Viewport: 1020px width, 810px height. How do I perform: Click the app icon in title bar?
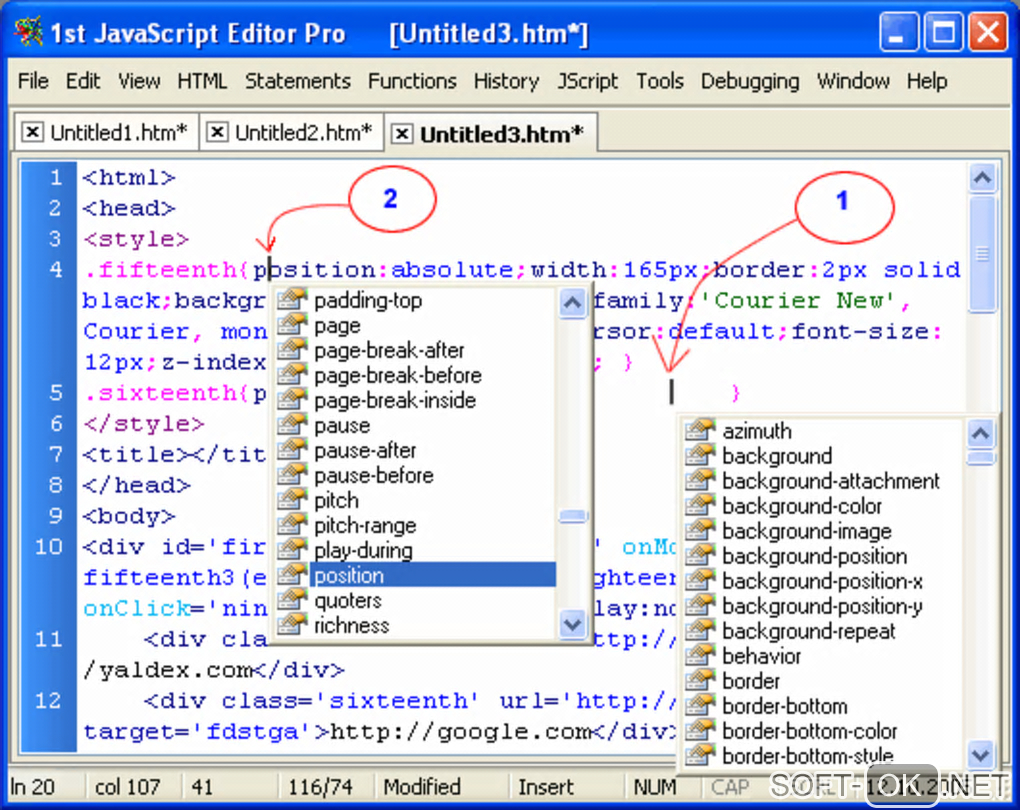point(29,32)
